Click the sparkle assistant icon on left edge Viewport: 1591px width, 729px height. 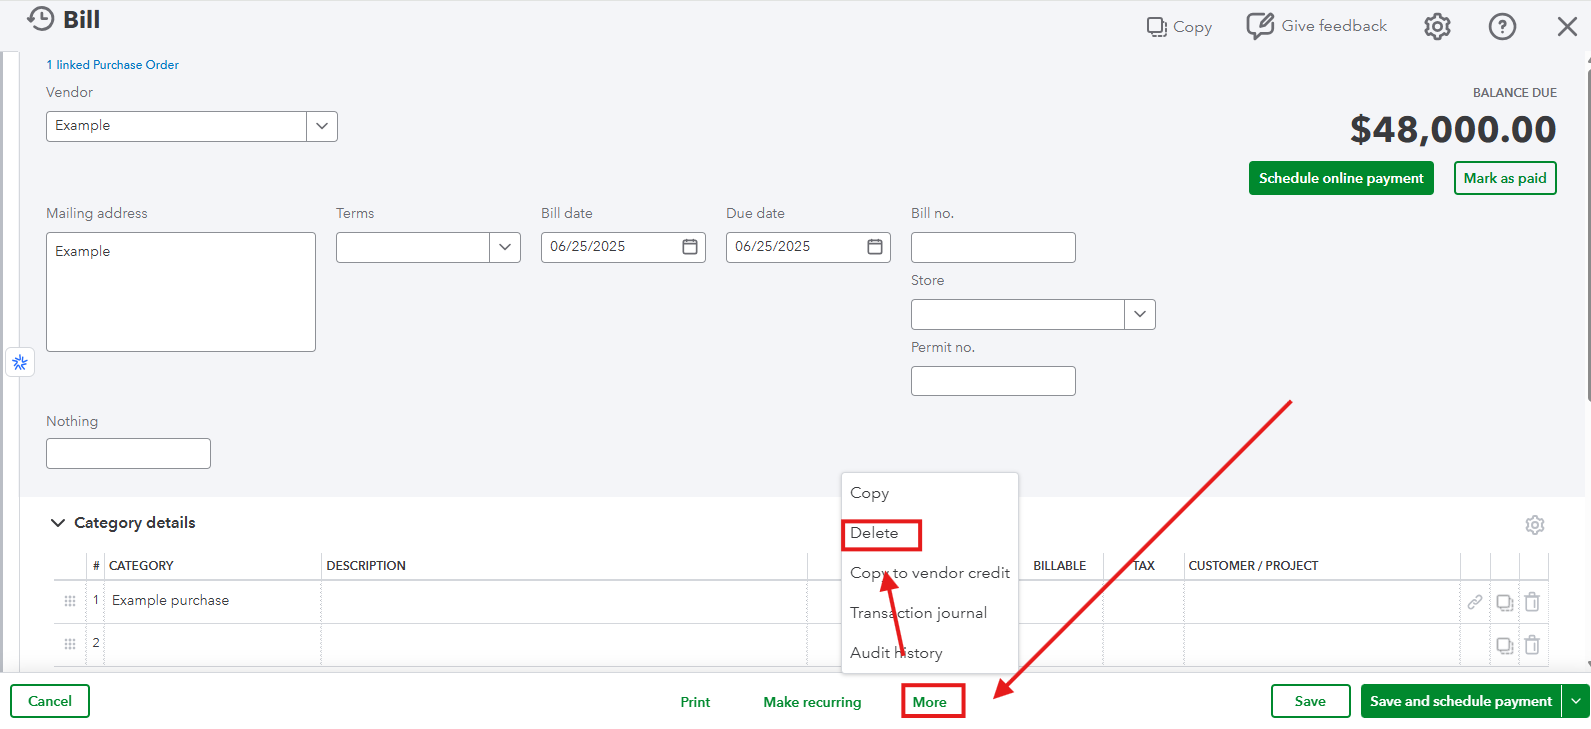pos(20,362)
